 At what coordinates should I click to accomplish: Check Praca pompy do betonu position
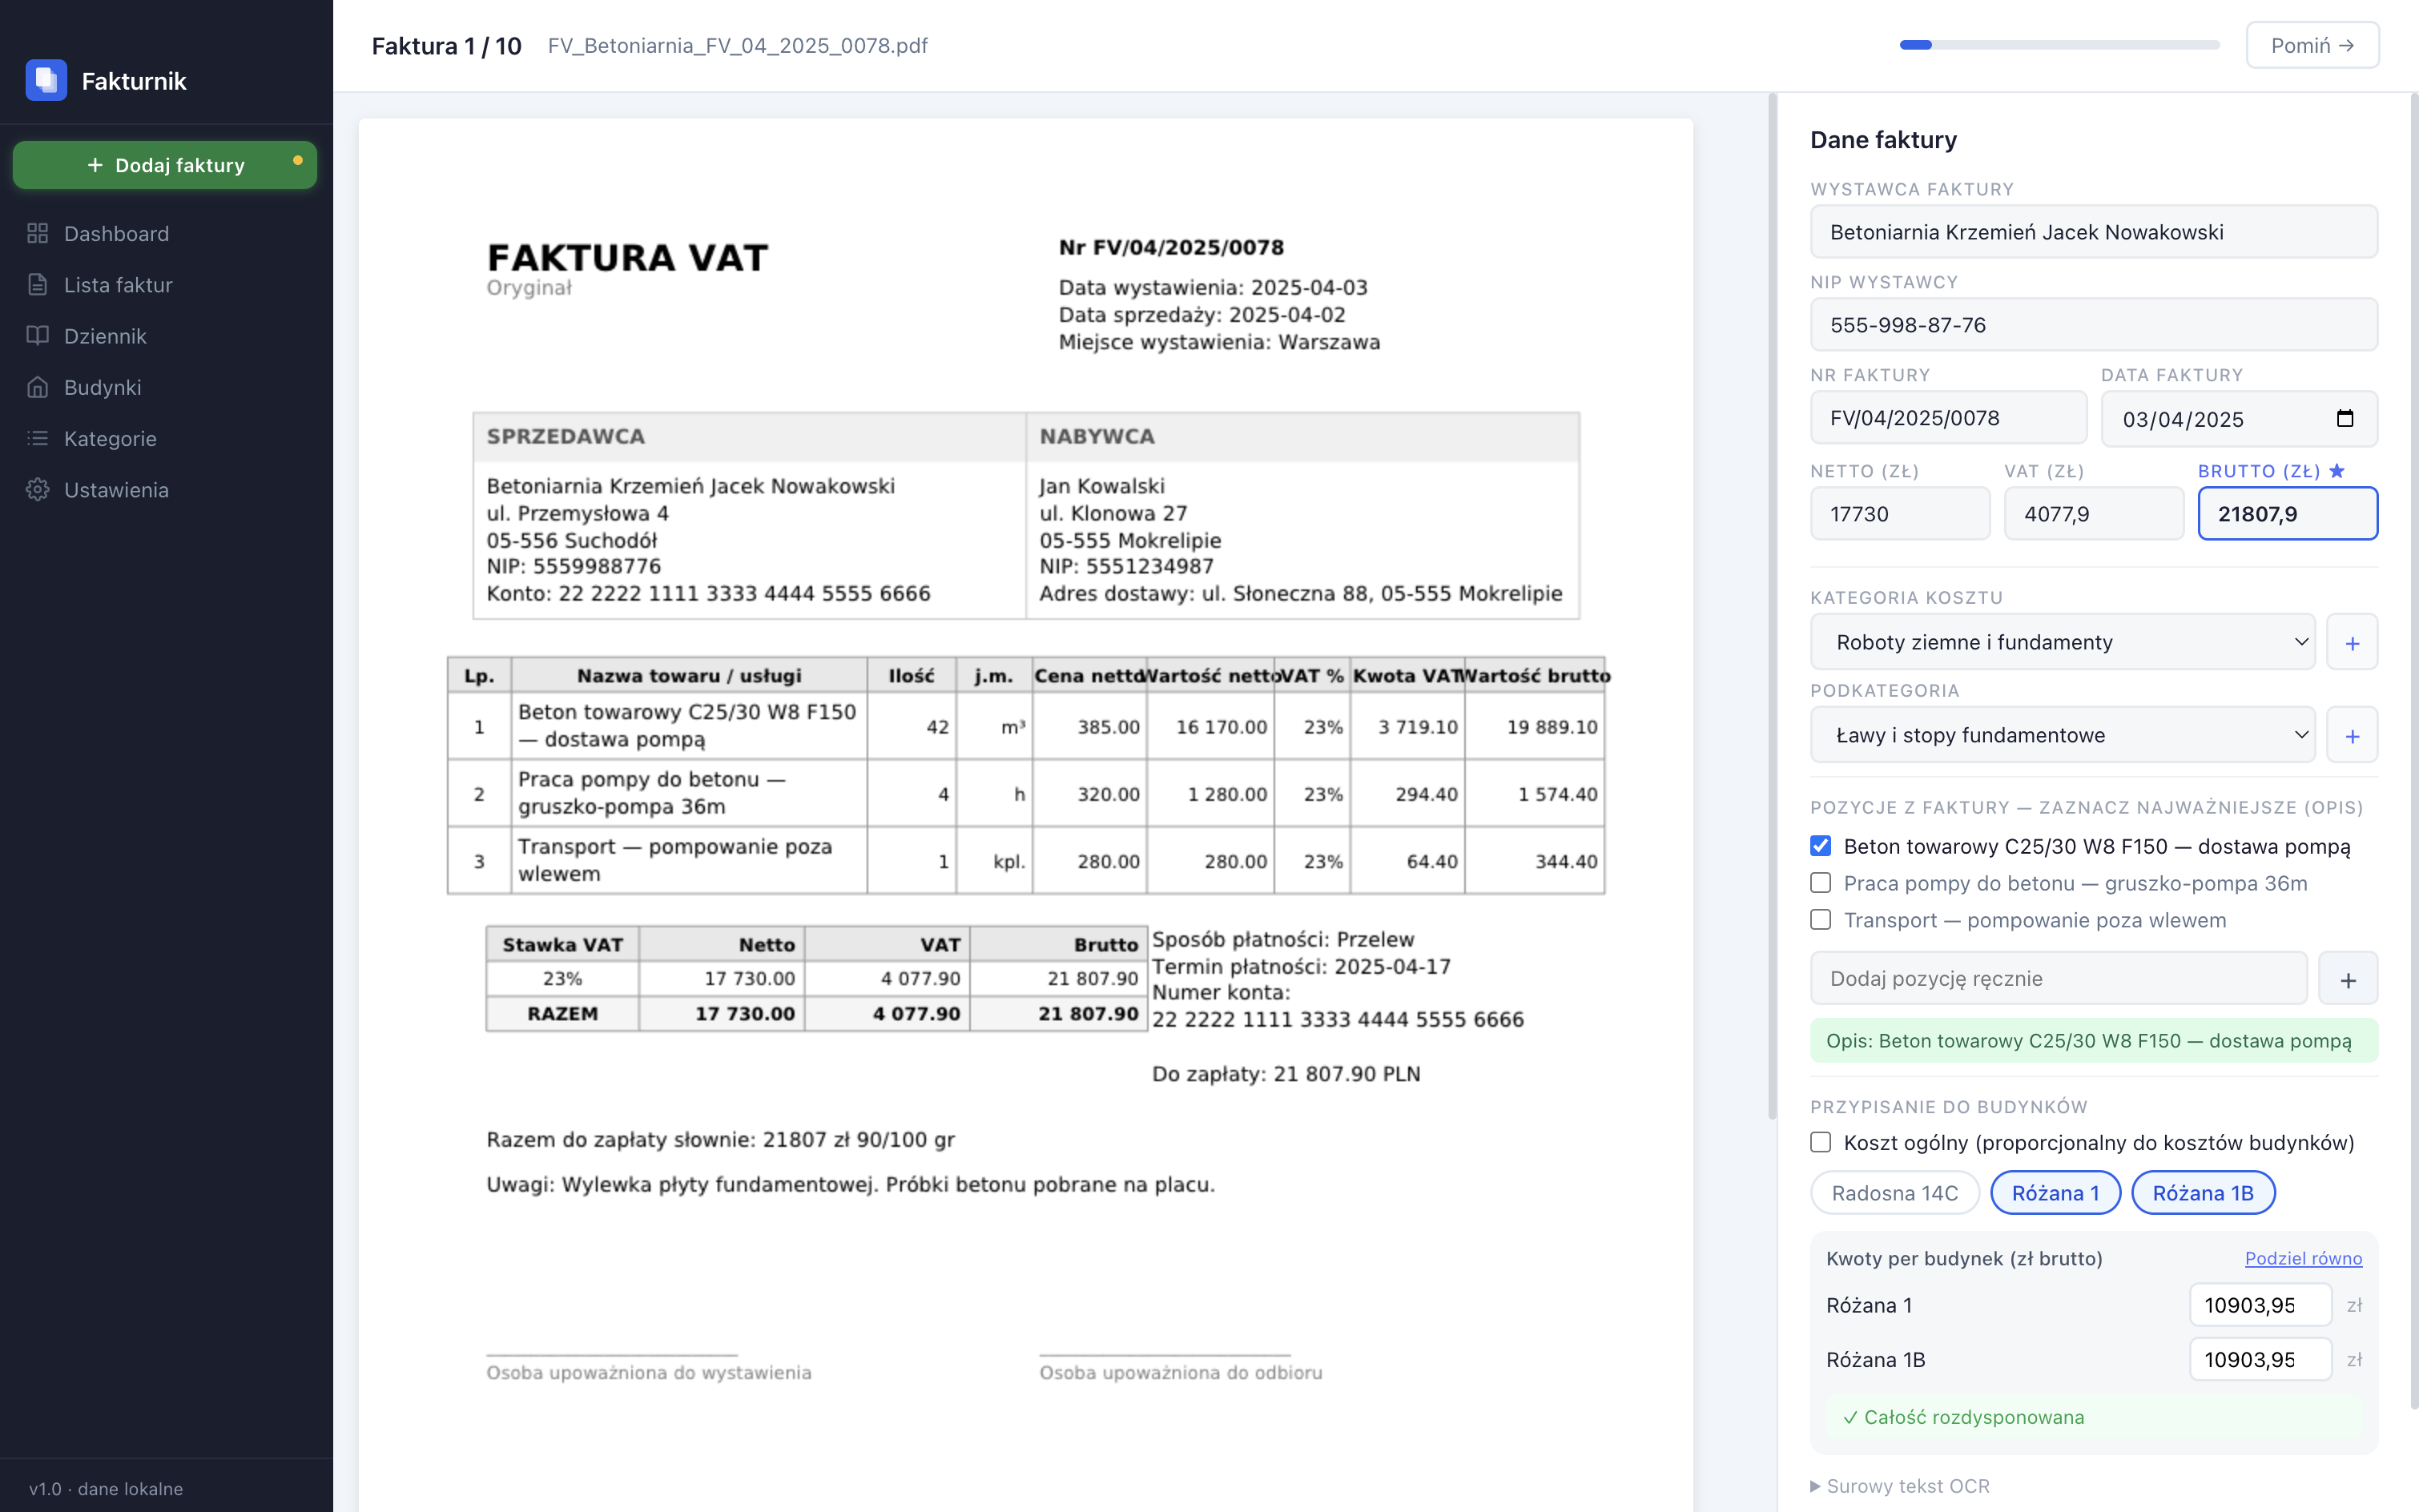1821,883
